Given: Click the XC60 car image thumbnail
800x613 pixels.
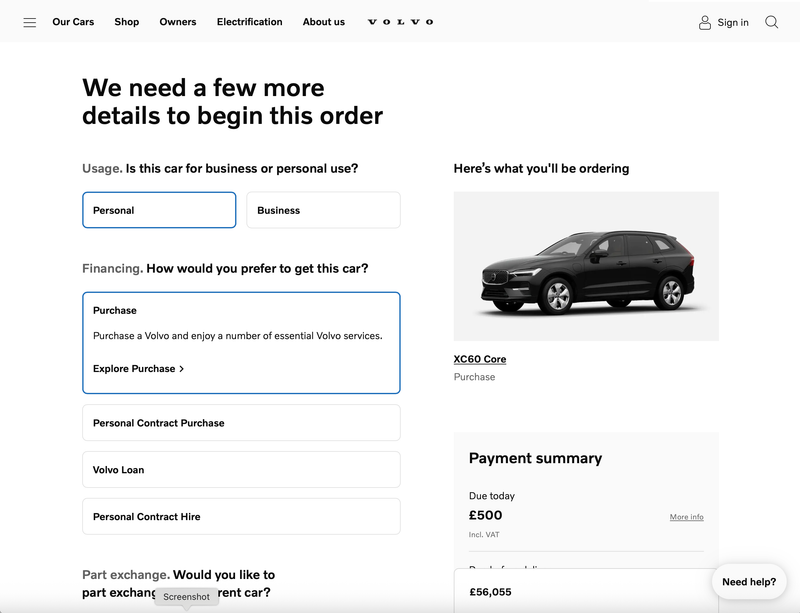Looking at the screenshot, I should click(586, 264).
